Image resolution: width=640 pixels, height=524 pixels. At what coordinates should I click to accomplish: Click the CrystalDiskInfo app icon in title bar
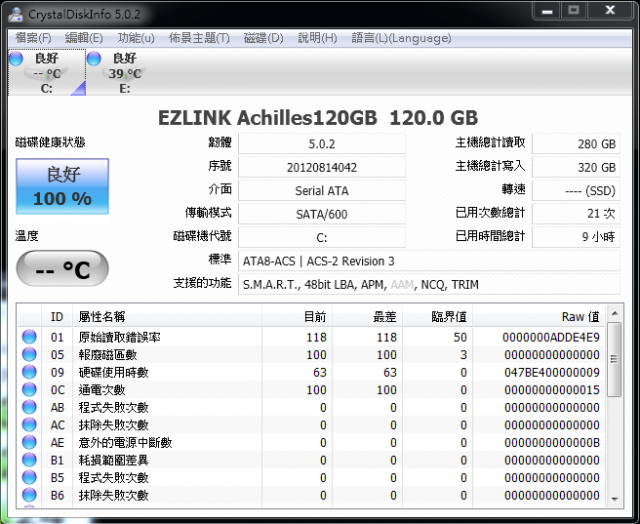click(16, 14)
